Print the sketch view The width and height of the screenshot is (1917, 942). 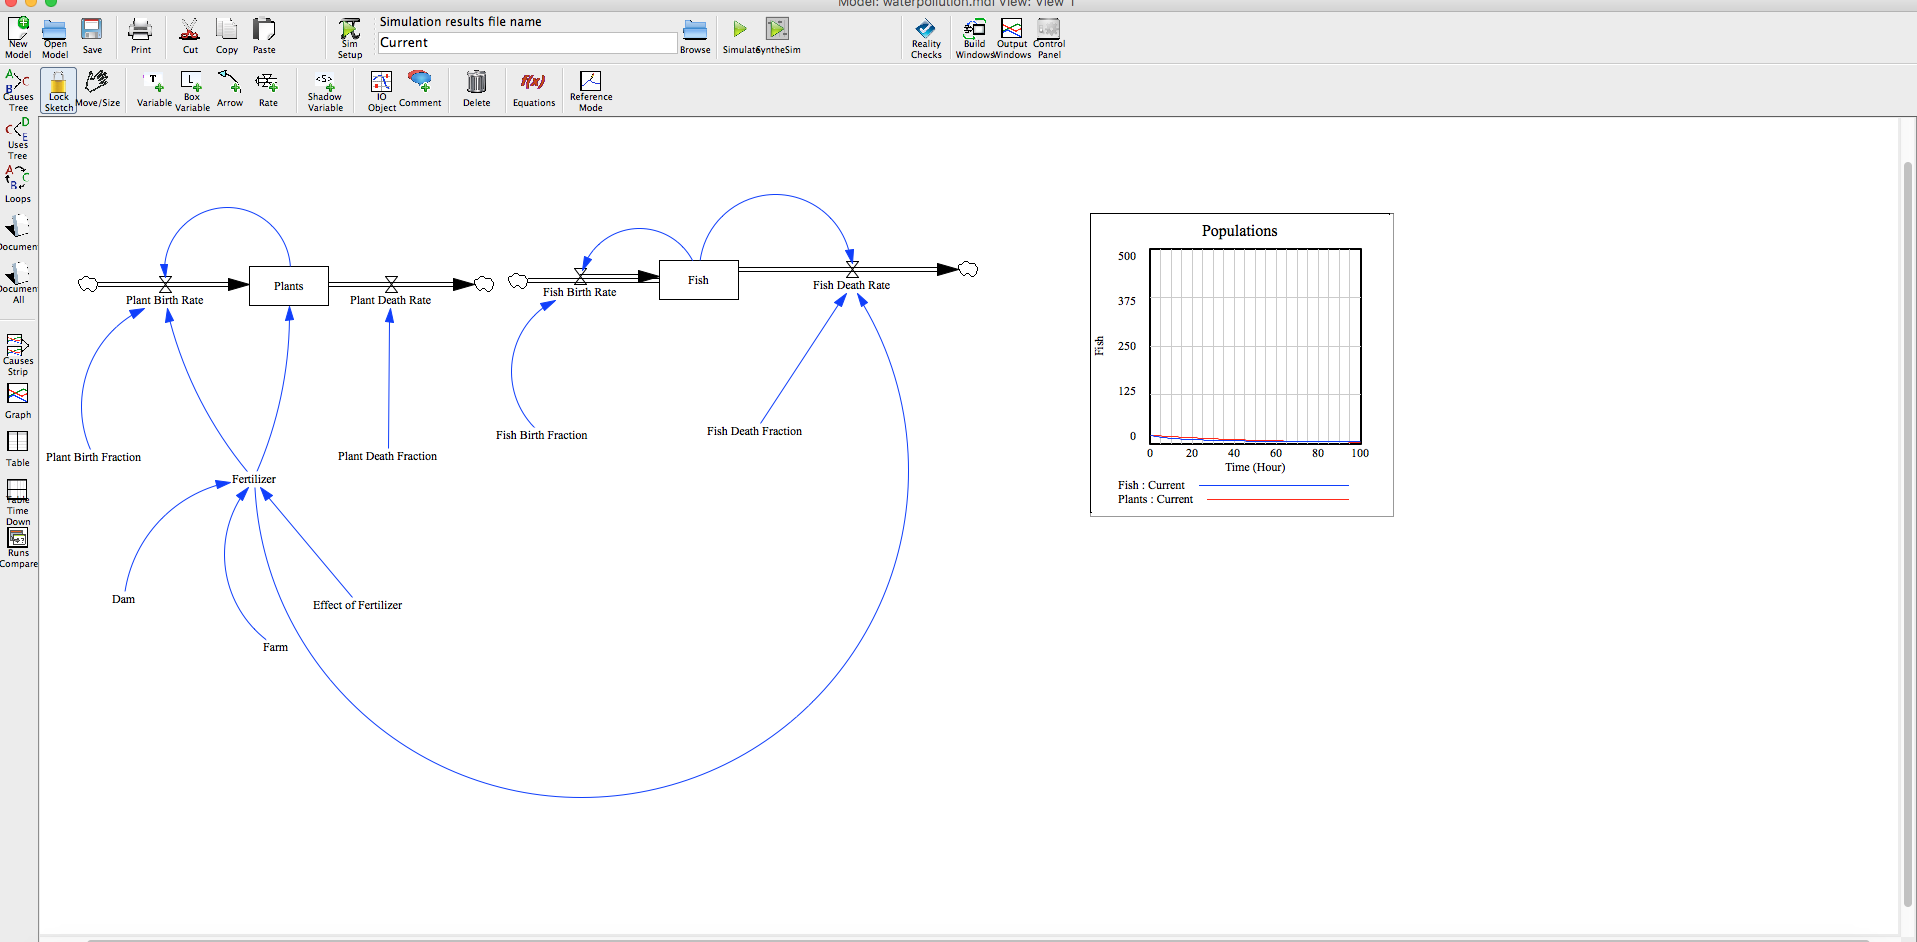click(141, 36)
